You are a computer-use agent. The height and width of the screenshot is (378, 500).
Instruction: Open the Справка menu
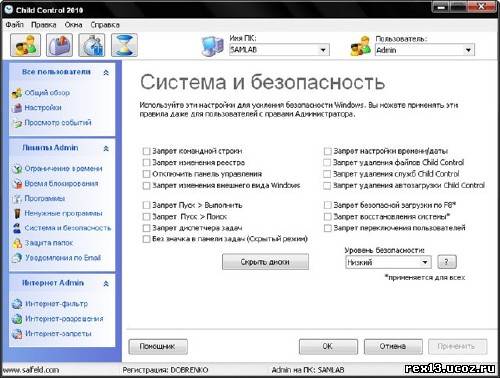pos(105,25)
